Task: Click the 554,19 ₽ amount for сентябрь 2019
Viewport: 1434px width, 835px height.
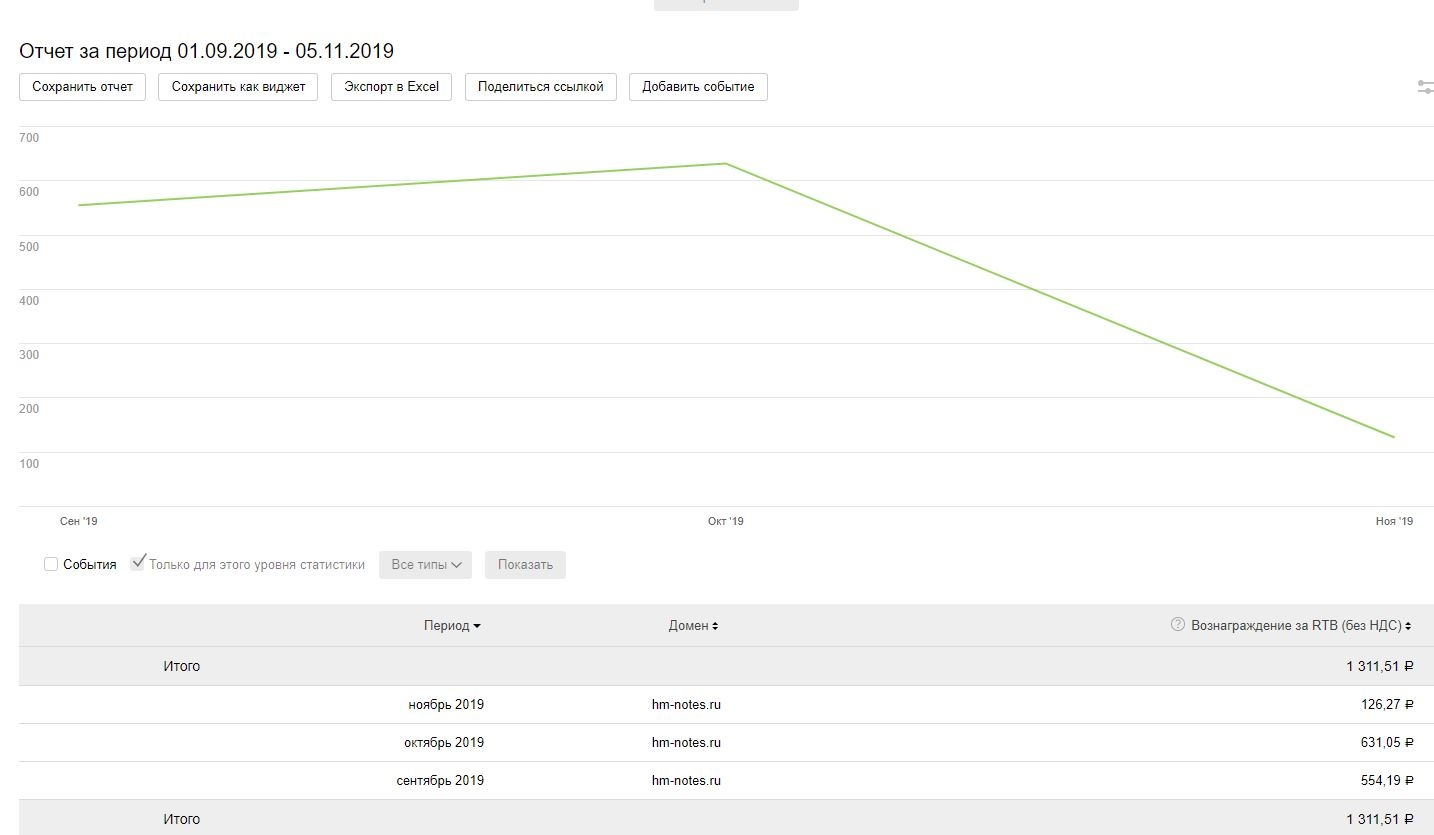Action: pyautogui.click(x=1380, y=780)
